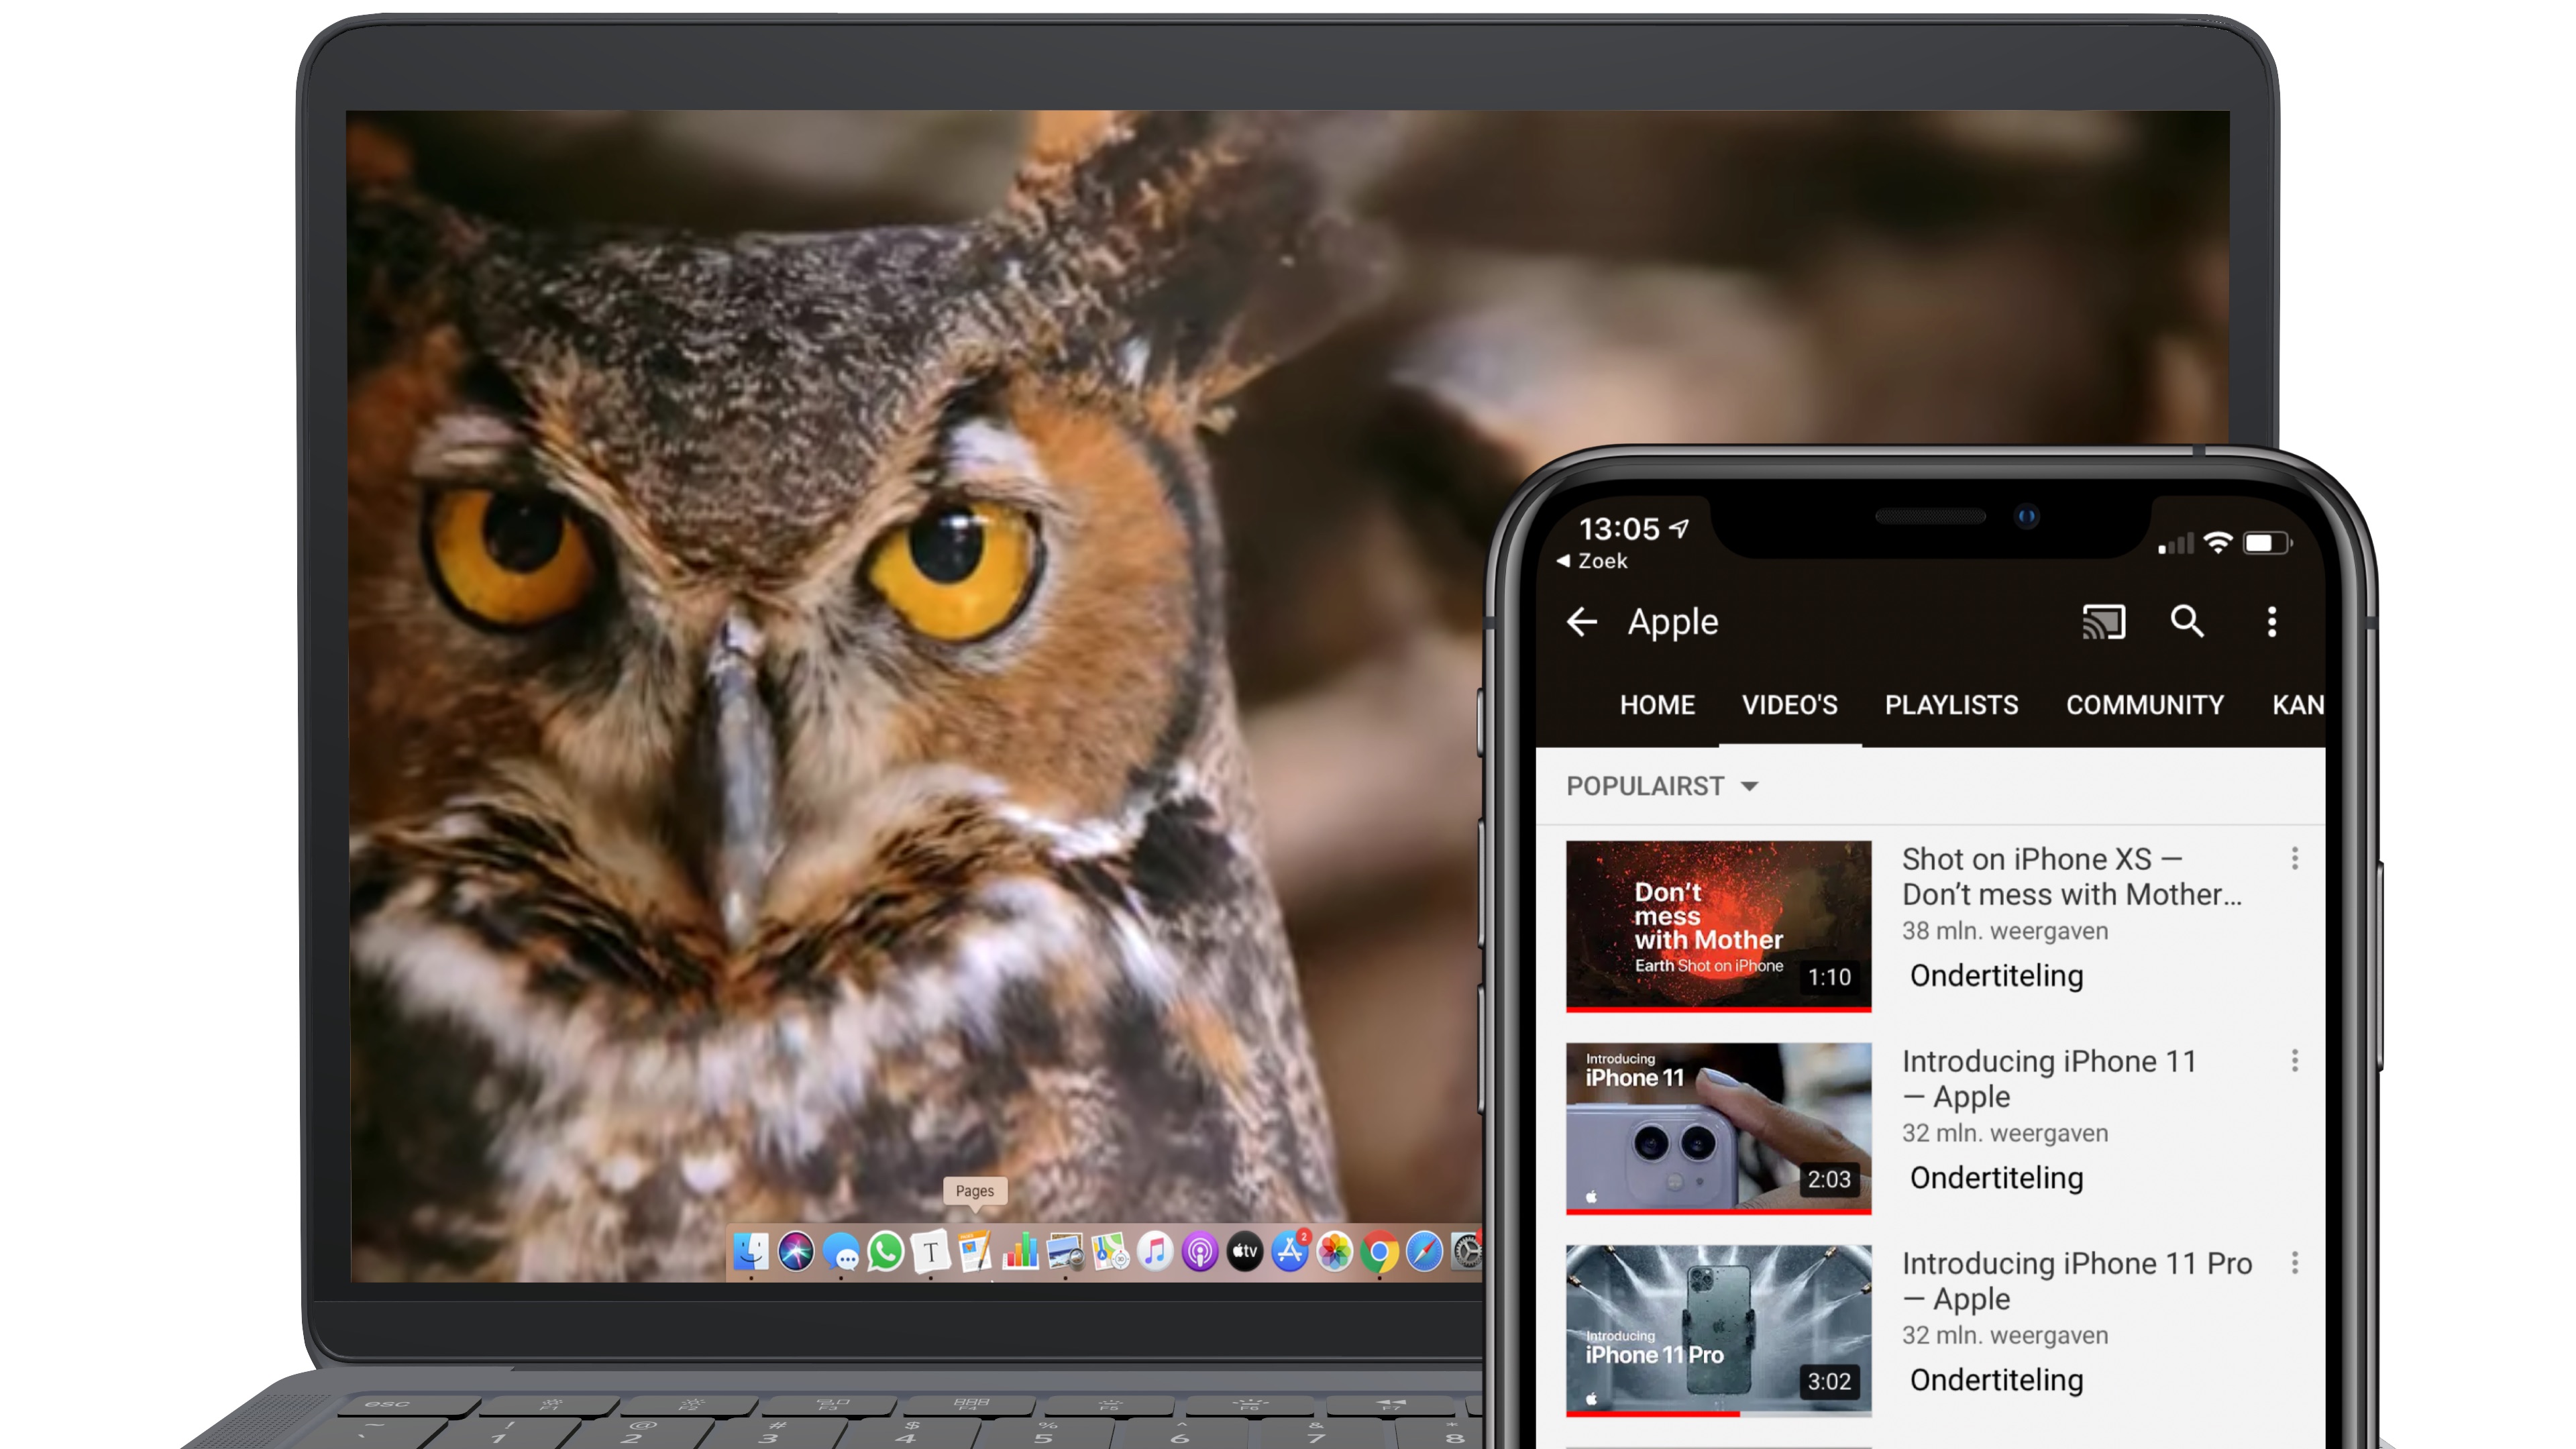Open the Cast icon in YouTube

coord(2103,622)
